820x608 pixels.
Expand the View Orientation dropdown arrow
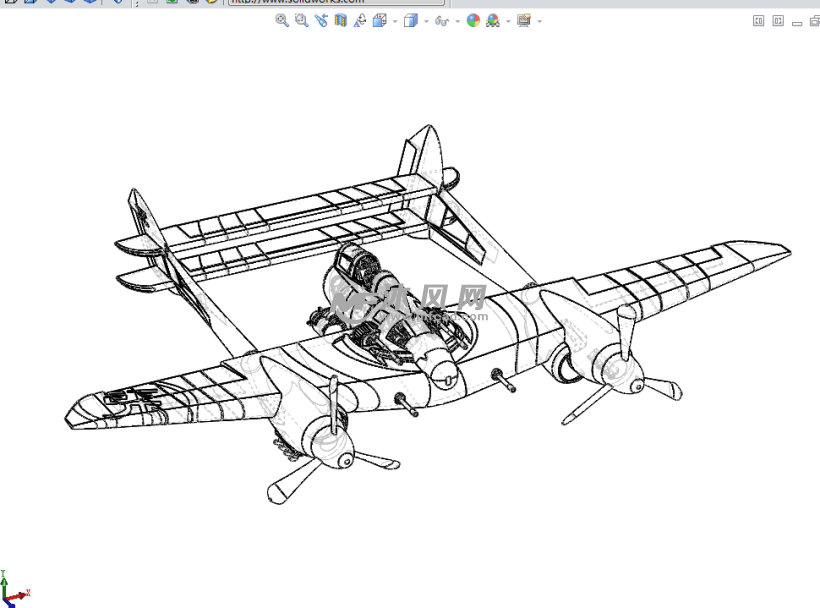coord(395,21)
